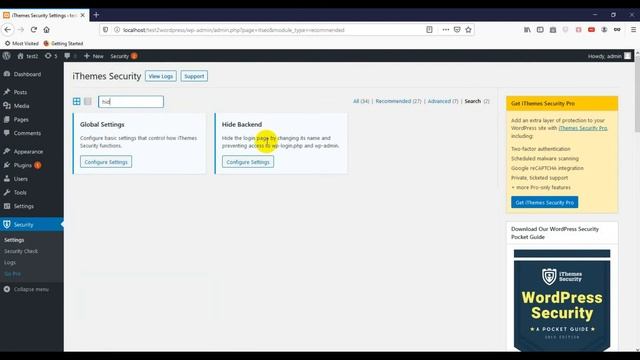640x360 pixels.
Task: Open Global Settings card title
Action: [102, 124]
